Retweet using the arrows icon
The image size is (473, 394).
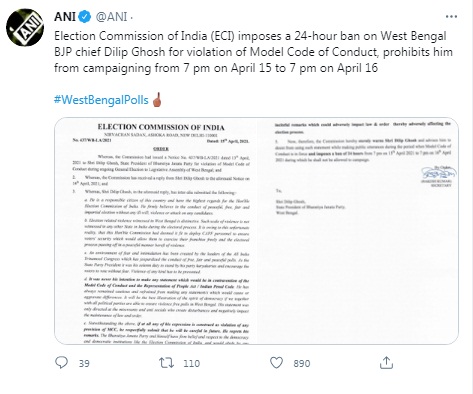(166, 363)
